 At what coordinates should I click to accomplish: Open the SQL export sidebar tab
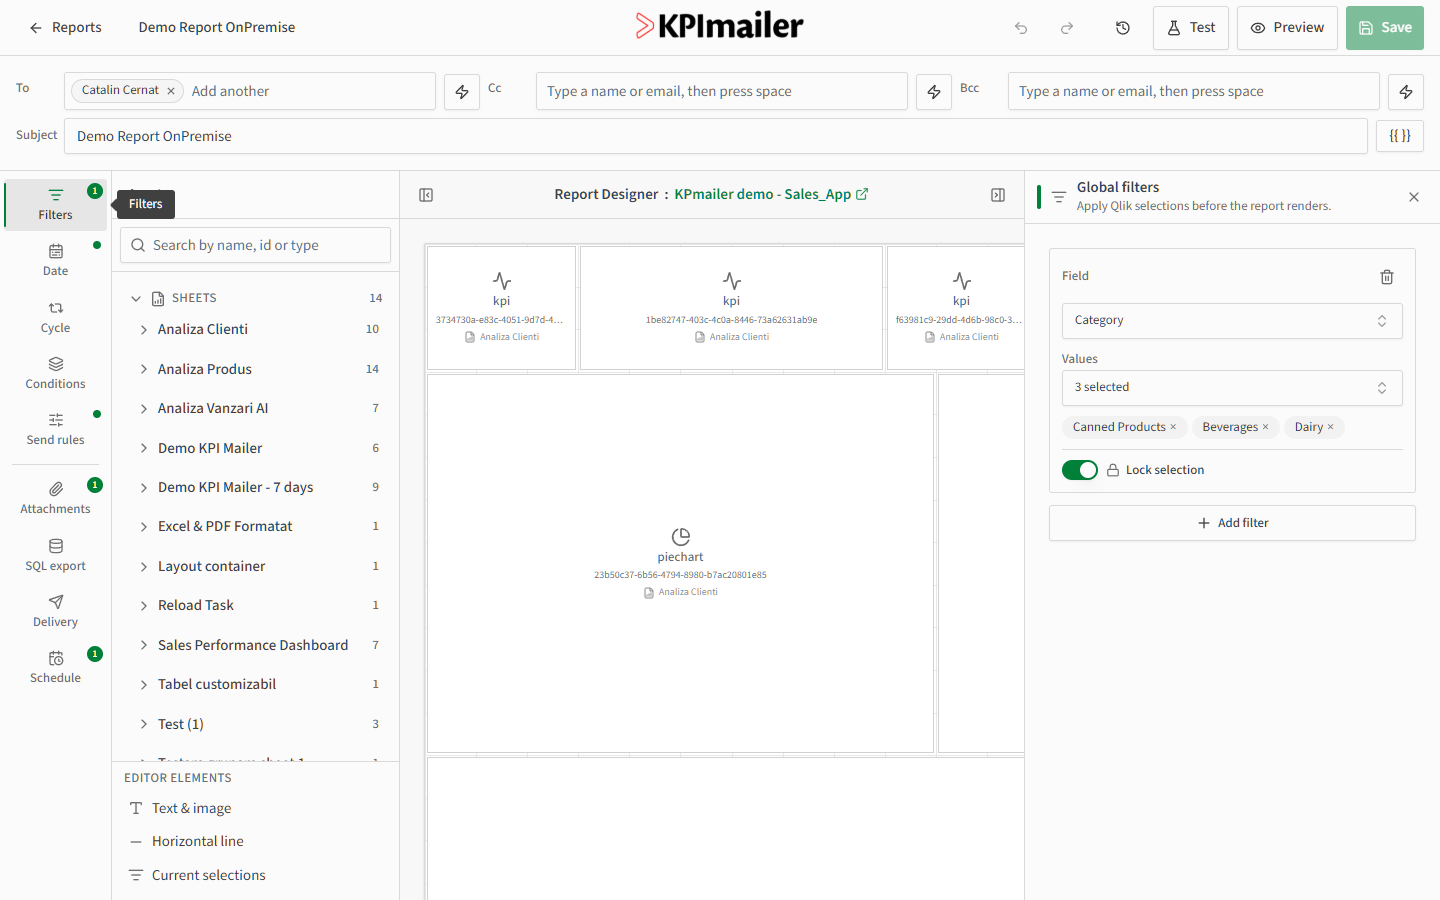56,555
